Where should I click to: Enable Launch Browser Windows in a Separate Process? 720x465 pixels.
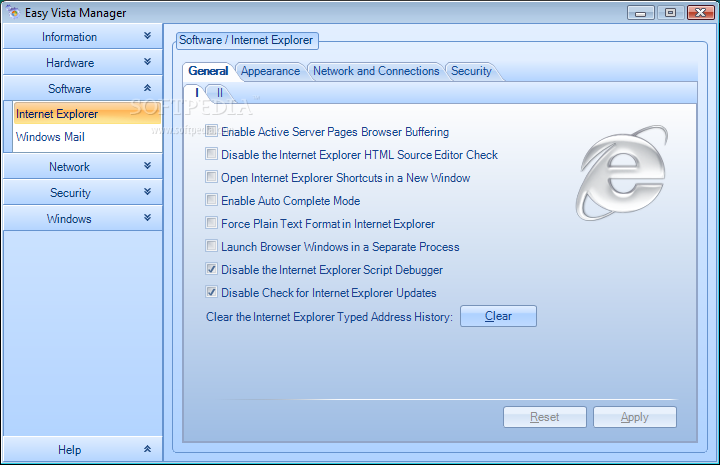211,246
